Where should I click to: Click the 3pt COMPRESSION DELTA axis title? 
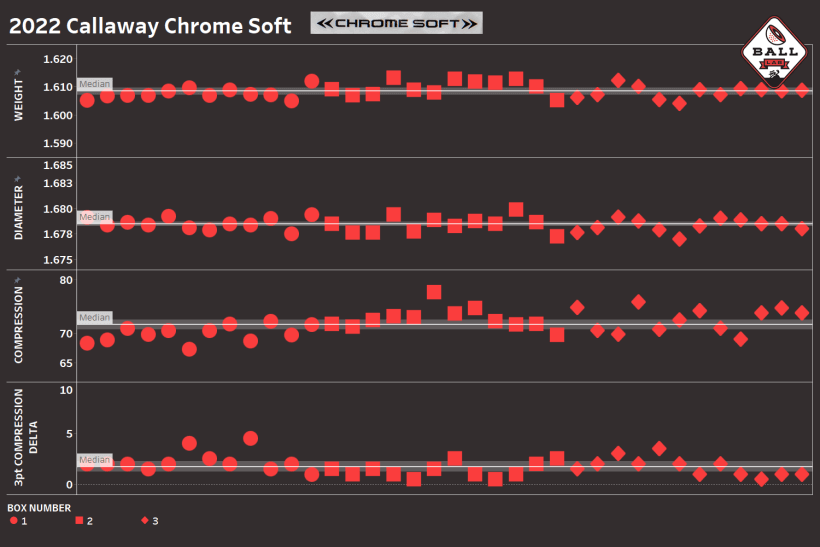pyautogui.click(x=25, y=438)
